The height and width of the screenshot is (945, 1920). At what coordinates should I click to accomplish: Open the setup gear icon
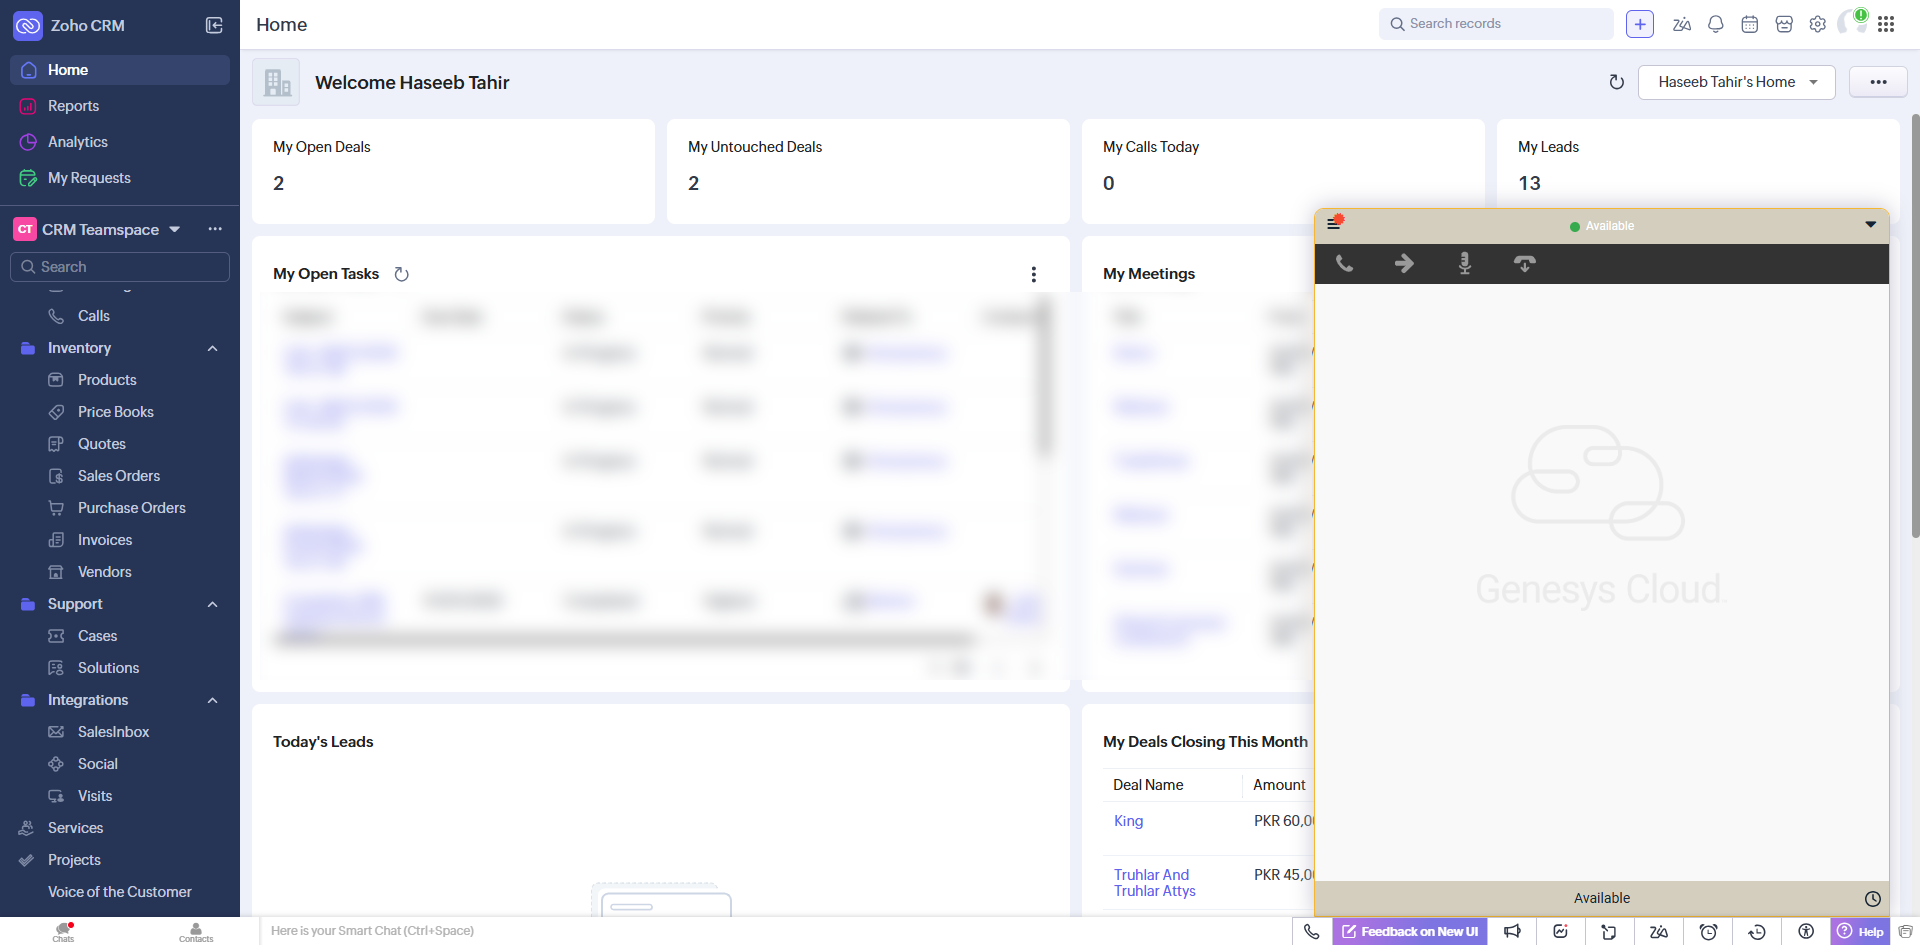(x=1817, y=24)
